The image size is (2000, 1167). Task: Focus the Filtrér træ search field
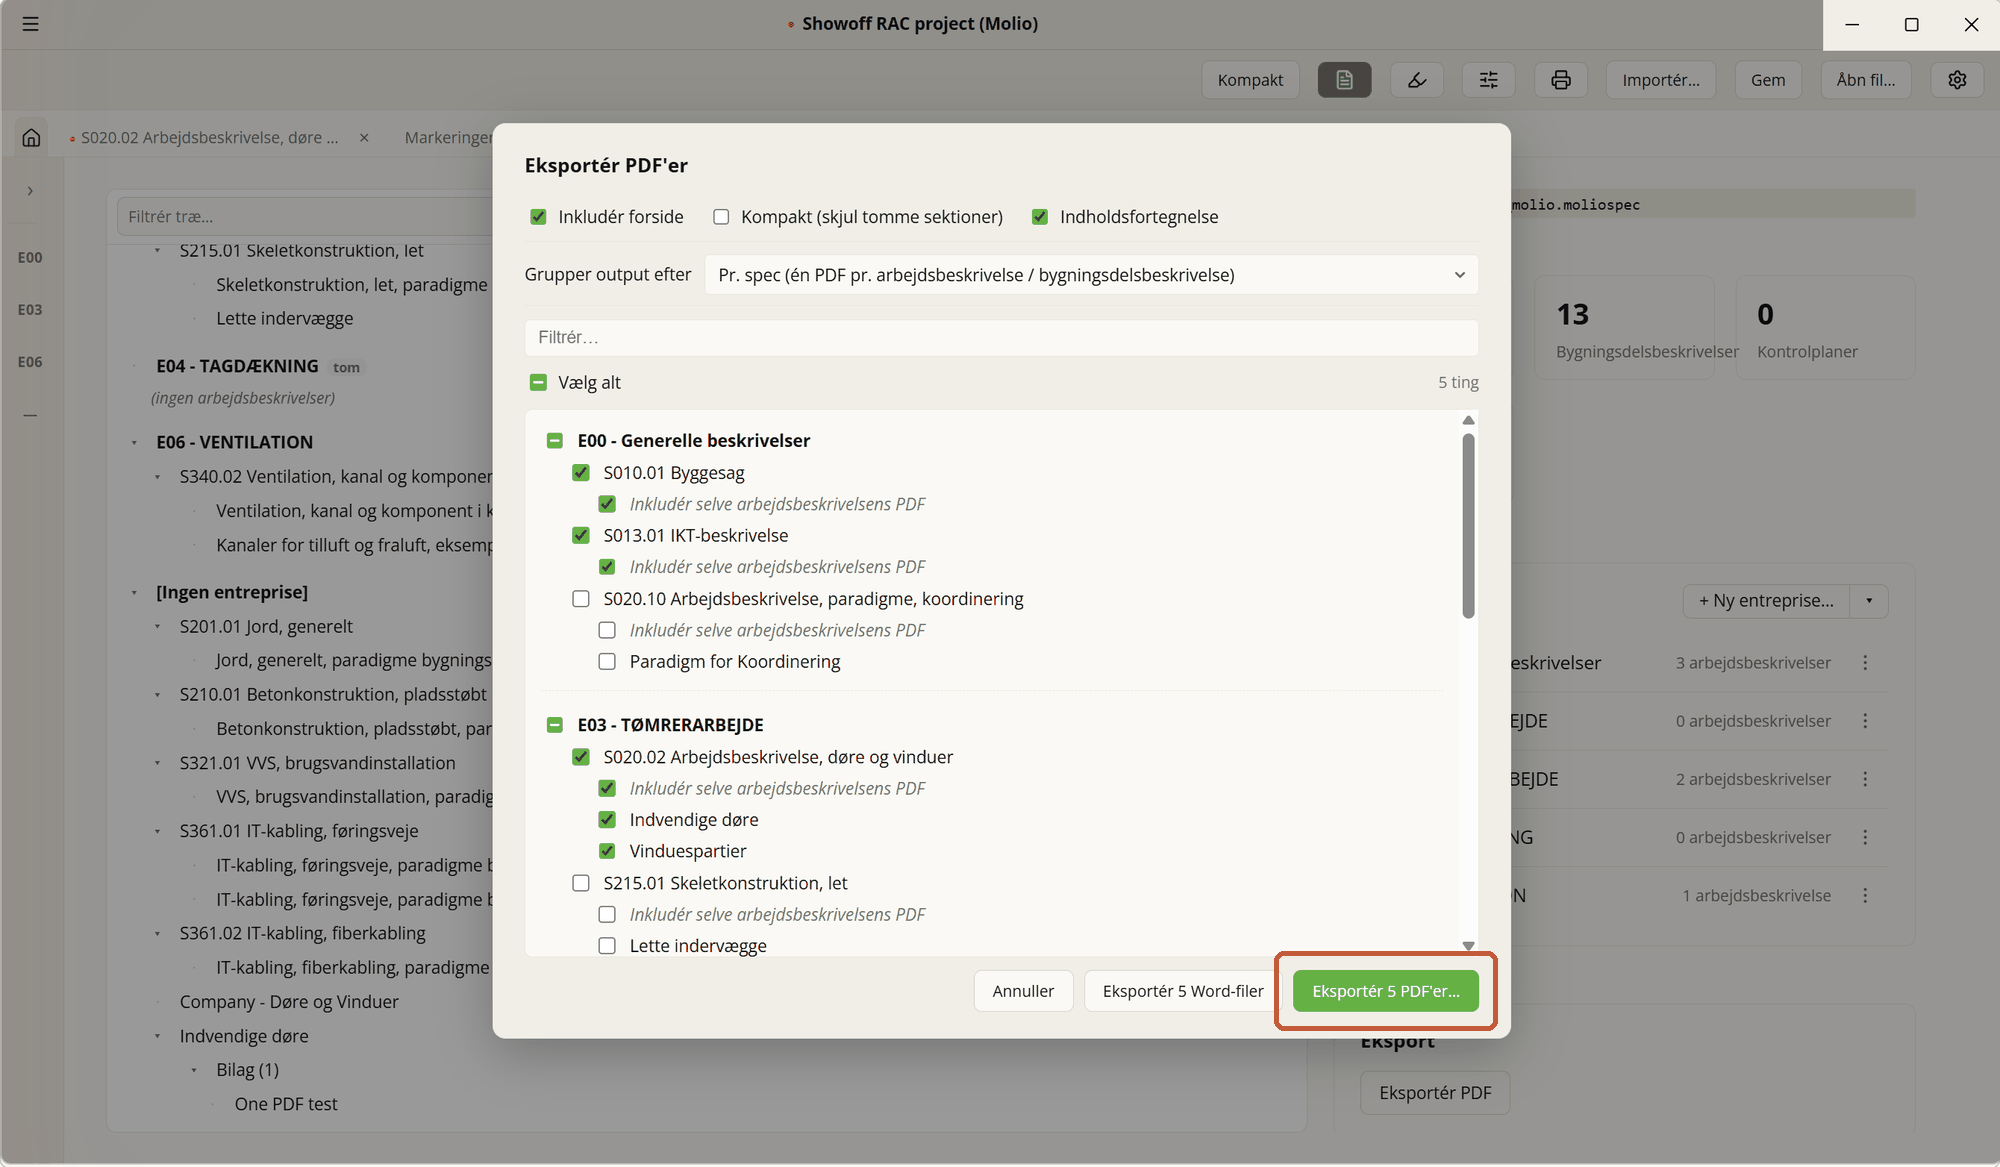tap(305, 217)
